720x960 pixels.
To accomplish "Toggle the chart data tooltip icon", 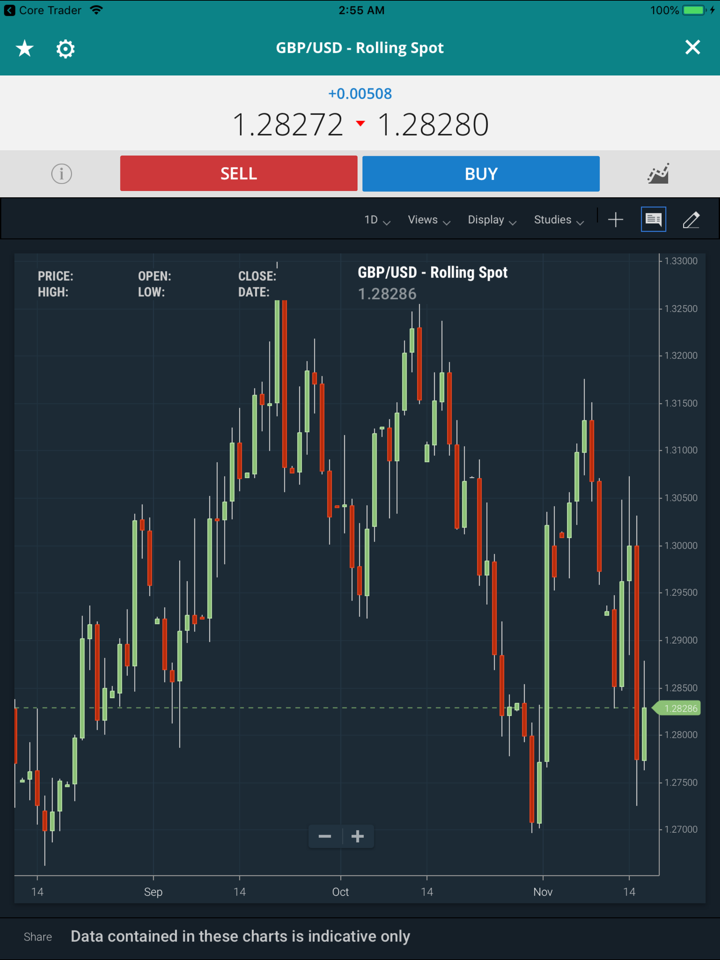I will click(653, 220).
